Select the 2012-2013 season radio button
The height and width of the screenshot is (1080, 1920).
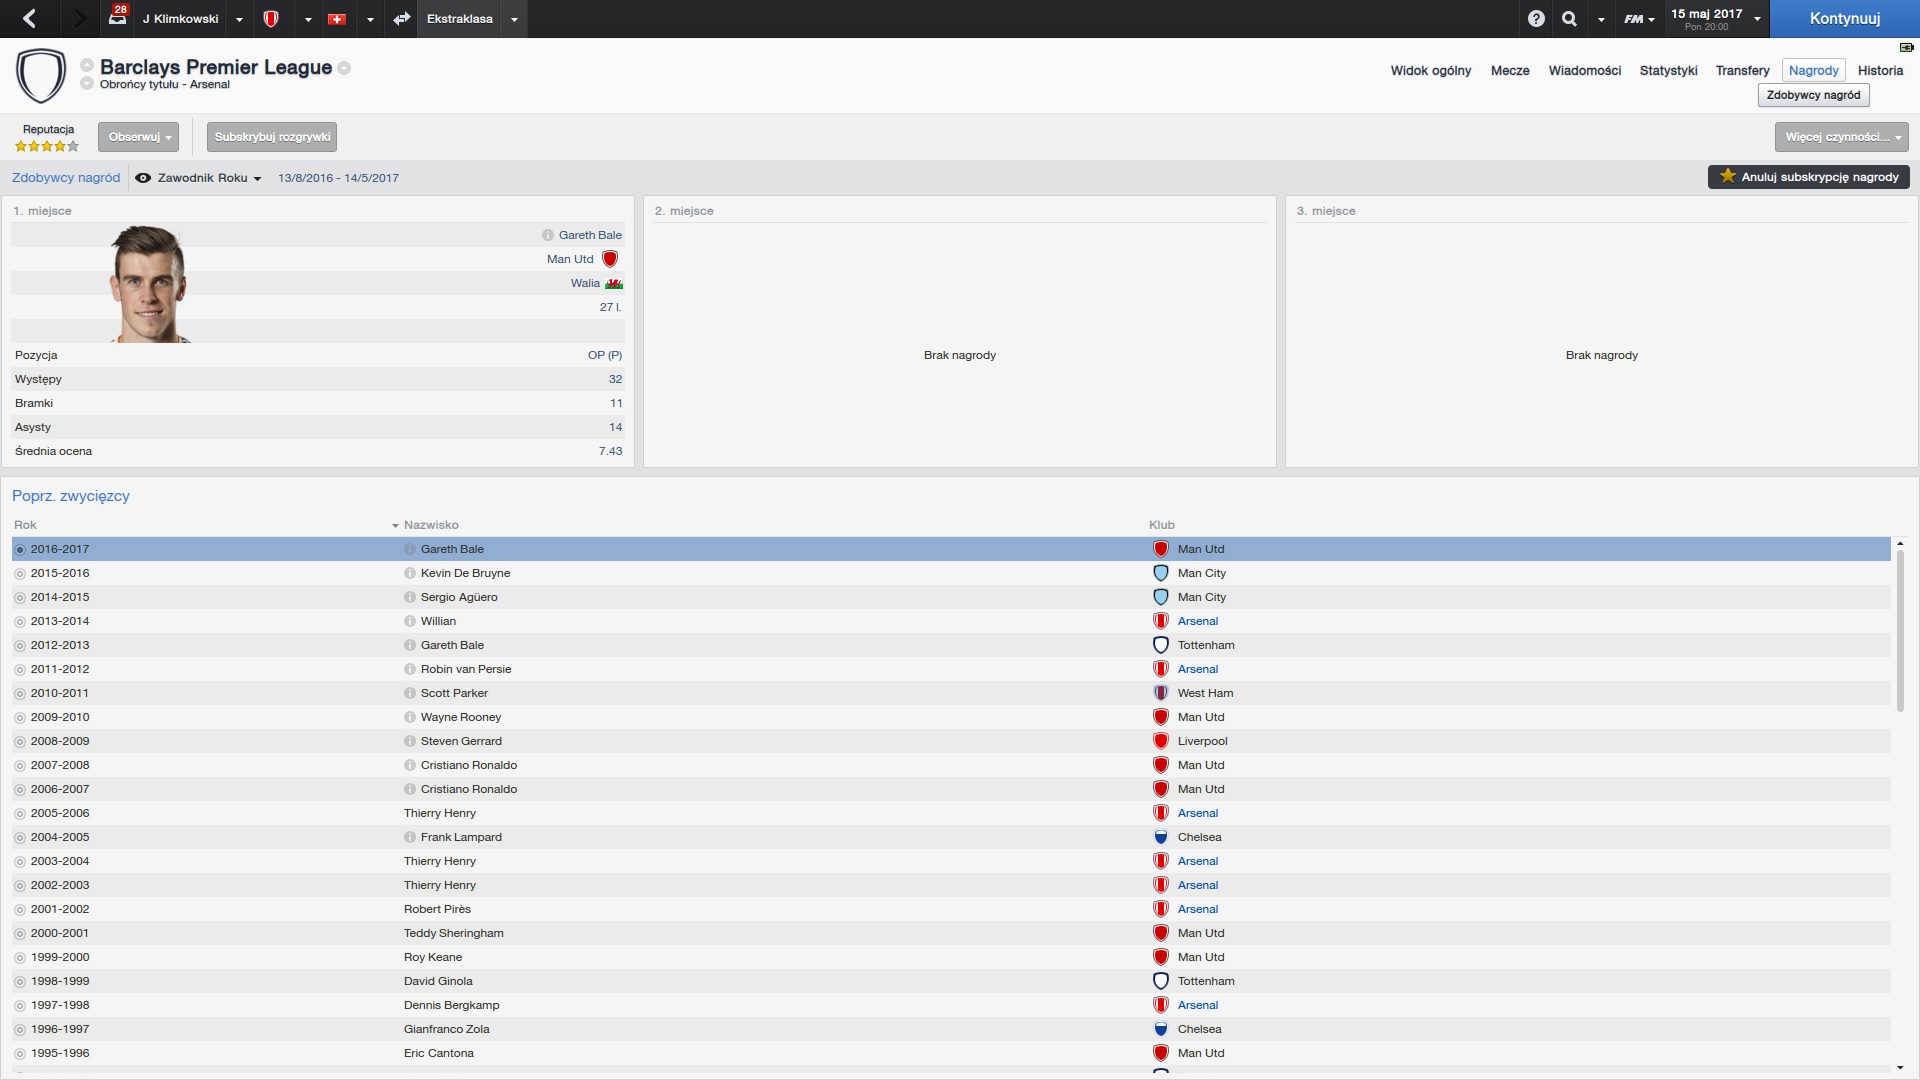(x=20, y=645)
